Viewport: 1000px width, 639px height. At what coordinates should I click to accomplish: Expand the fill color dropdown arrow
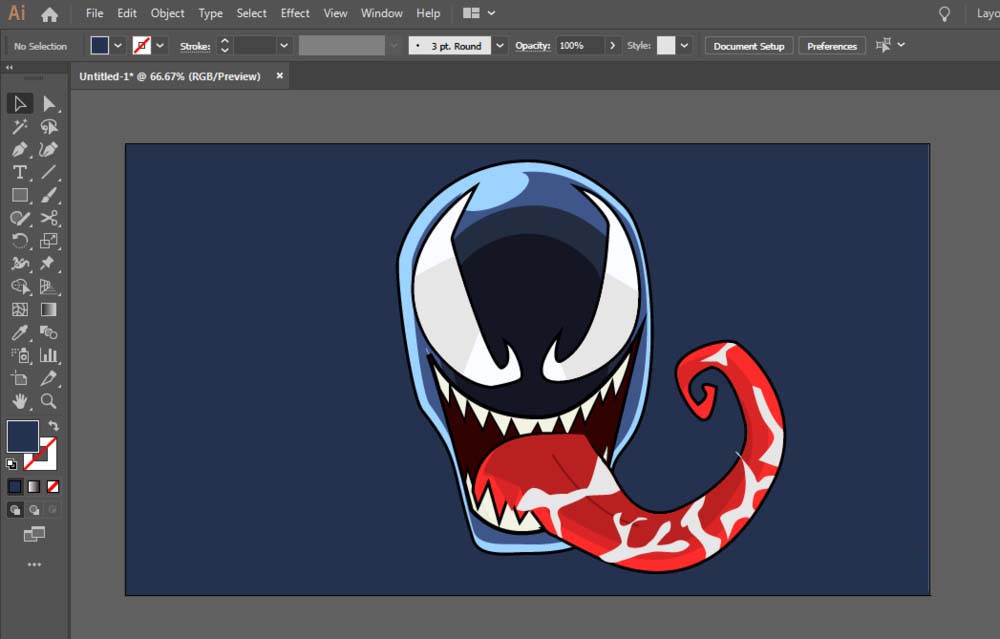point(118,46)
